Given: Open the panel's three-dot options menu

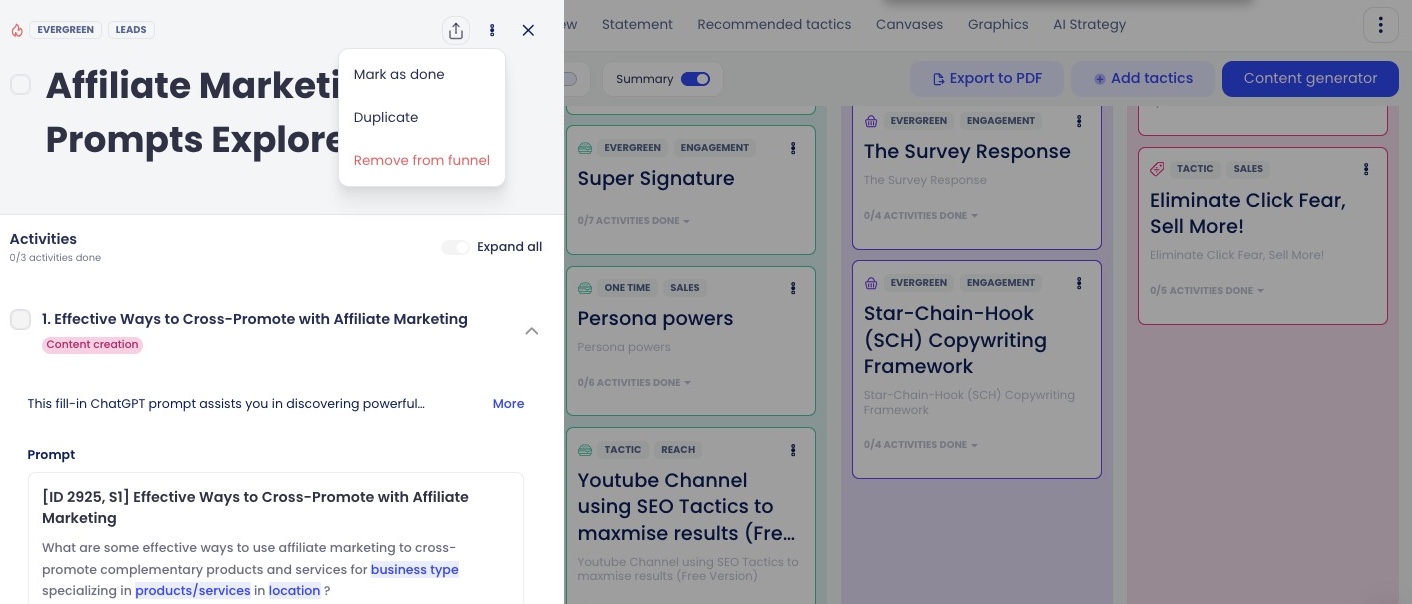Looking at the screenshot, I should pyautogui.click(x=492, y=31).
